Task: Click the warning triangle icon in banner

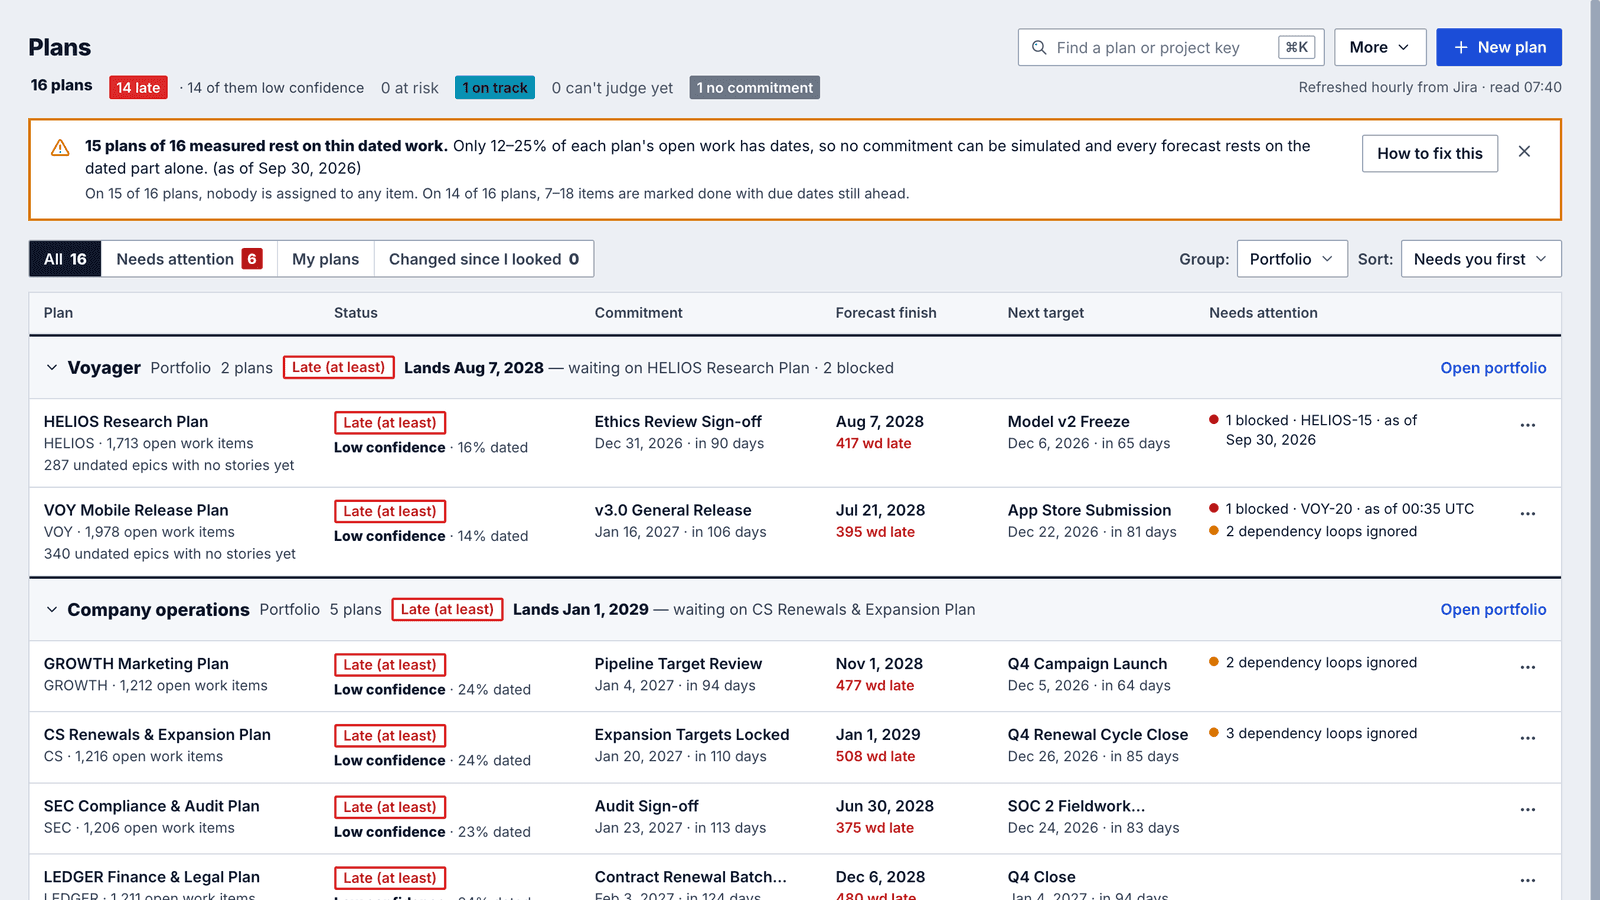Action: tap(60, 148)
